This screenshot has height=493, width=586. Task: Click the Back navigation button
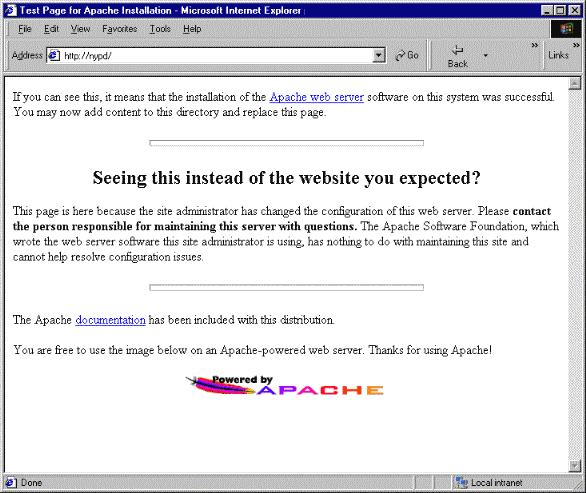click(x=457, y=56)
